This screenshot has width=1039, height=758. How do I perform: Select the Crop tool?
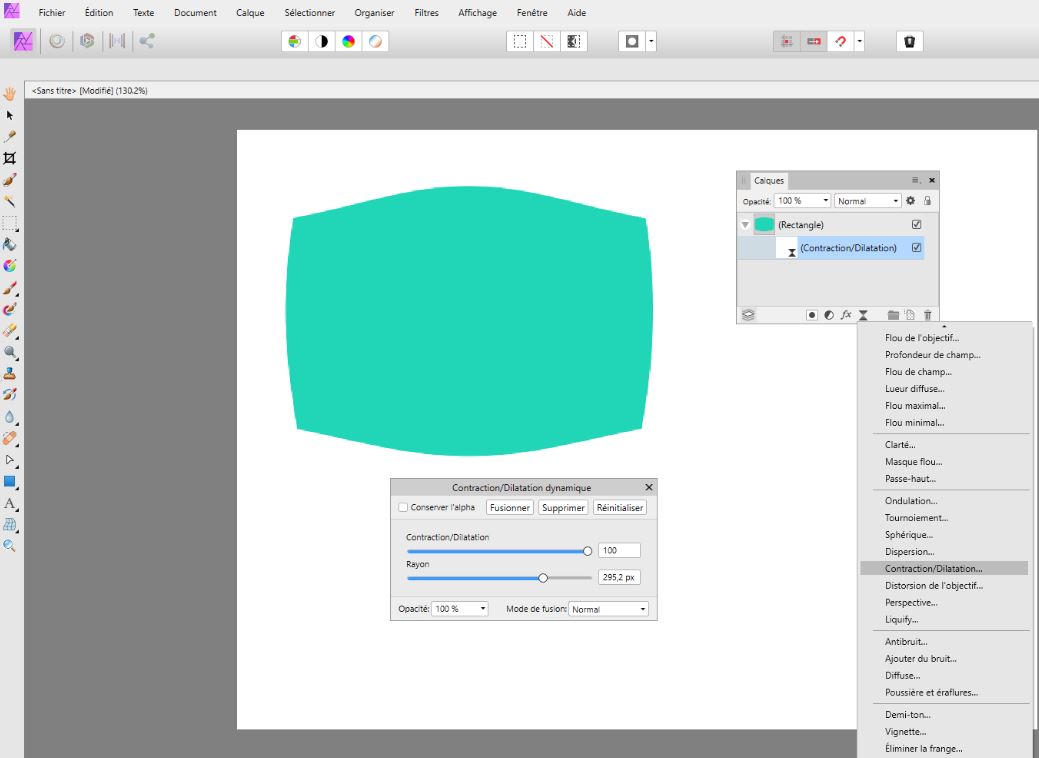pyautogui.click(x=9, y=158)
